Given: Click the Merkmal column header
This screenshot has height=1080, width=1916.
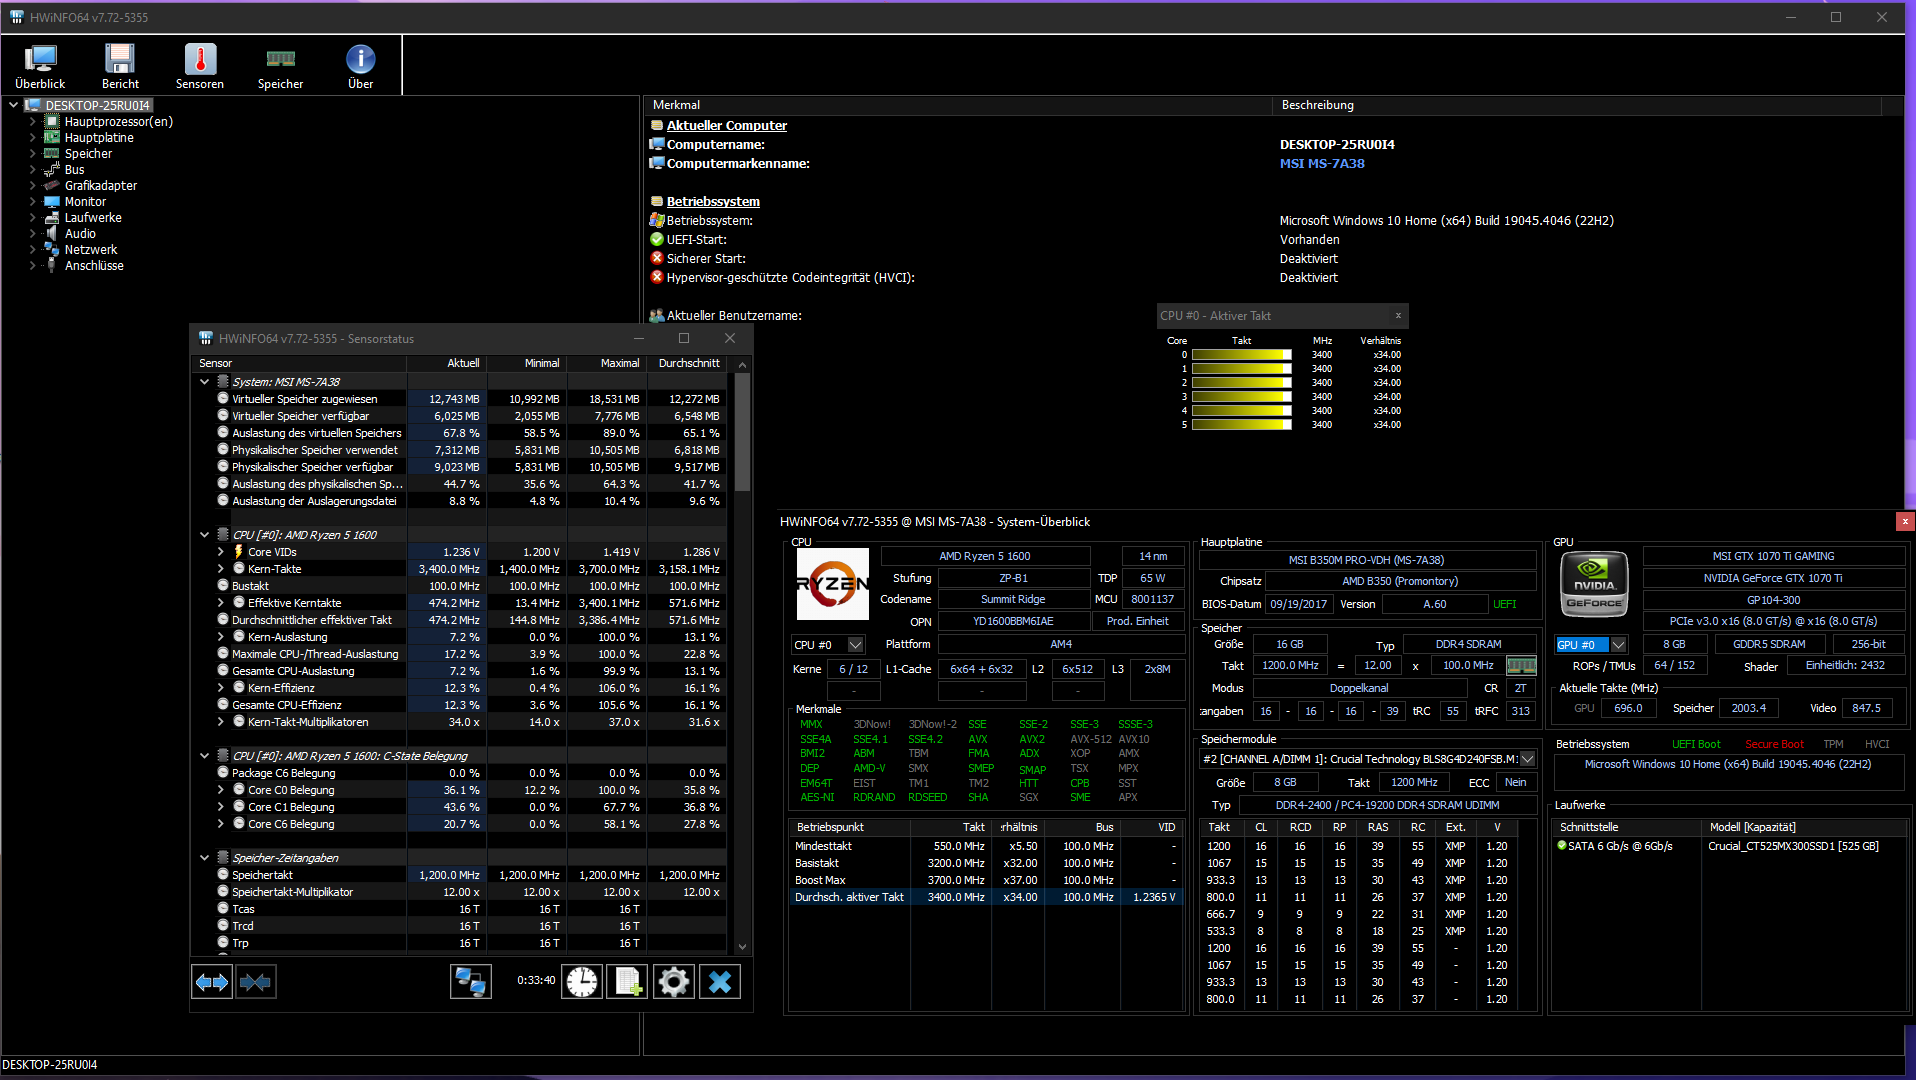Looking at the screenshot, I should click(957, 105).
